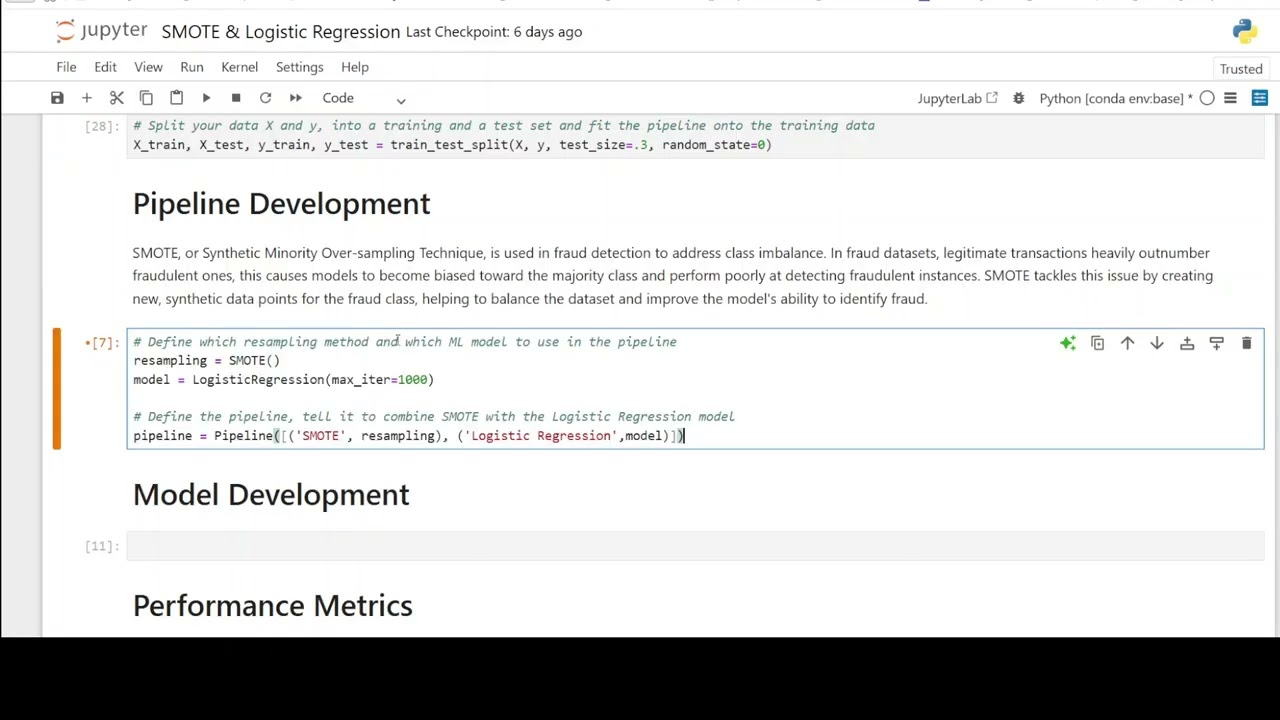Image resolution: width=1280 pixels, height=720 pixels.
Task: Click the [7] cell prompt
Action: click(x=102, y=343)
